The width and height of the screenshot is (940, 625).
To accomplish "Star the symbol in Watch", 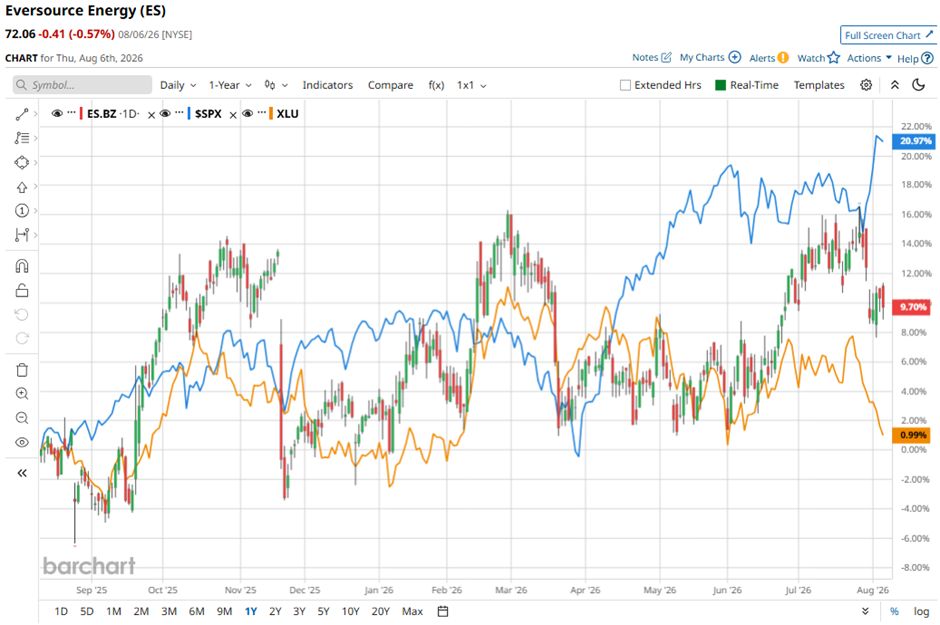I will 833,58.
